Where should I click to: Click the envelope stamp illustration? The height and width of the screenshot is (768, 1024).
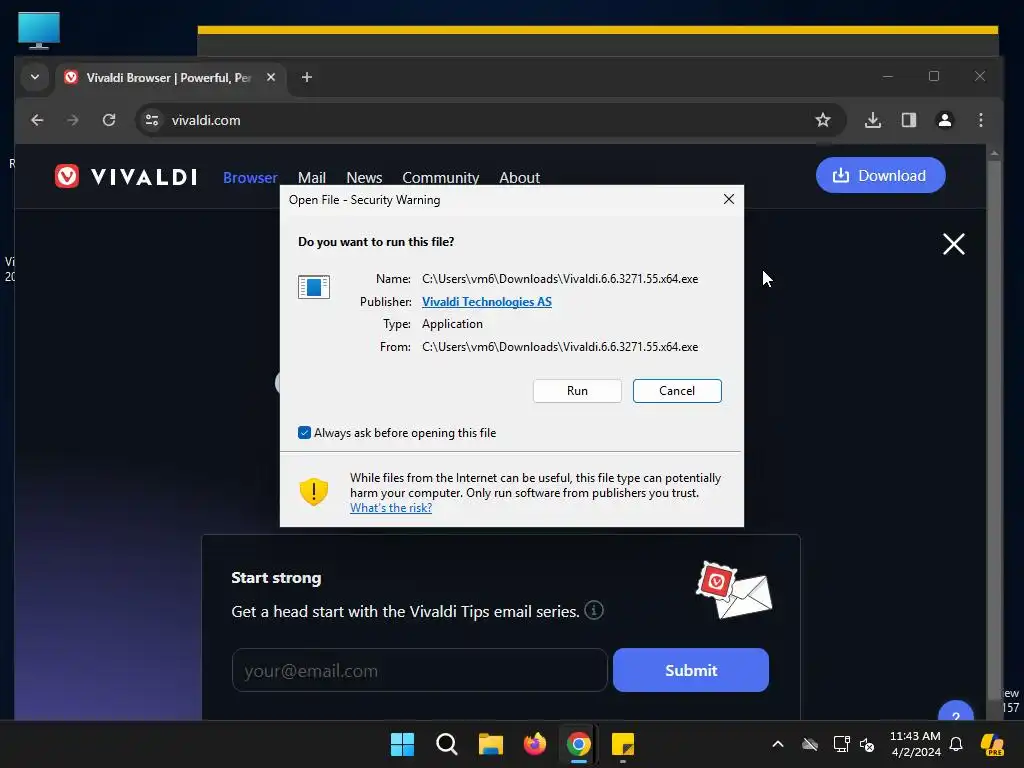[733, 590]
